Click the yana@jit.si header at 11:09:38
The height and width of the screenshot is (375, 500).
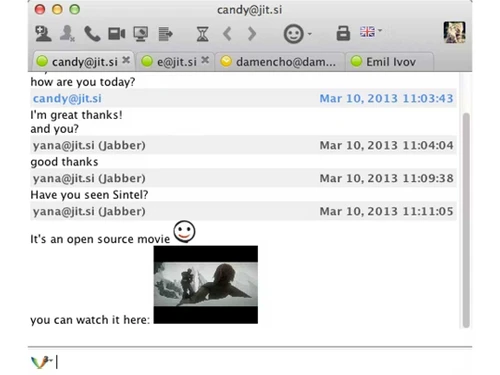(243, 178)
